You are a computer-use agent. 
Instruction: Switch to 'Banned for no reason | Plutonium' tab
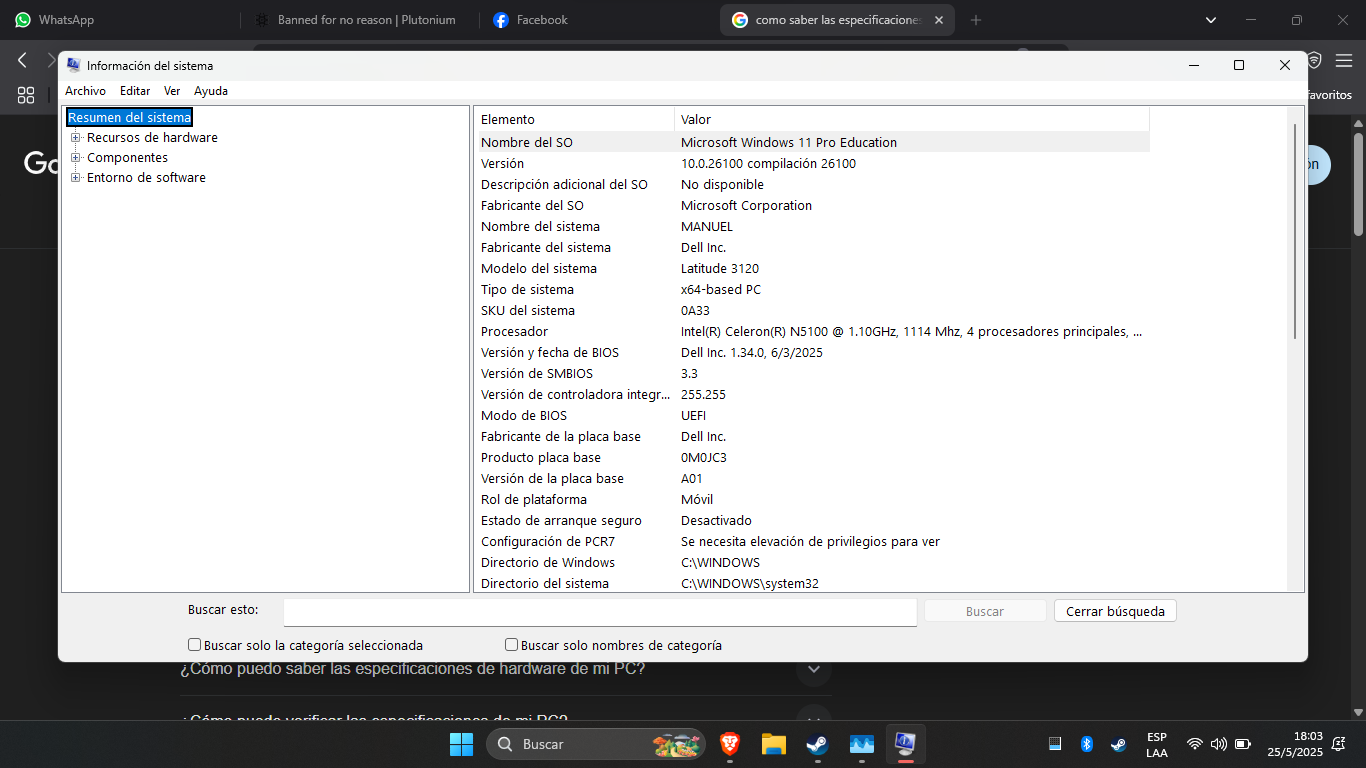[x=359, y=20]
